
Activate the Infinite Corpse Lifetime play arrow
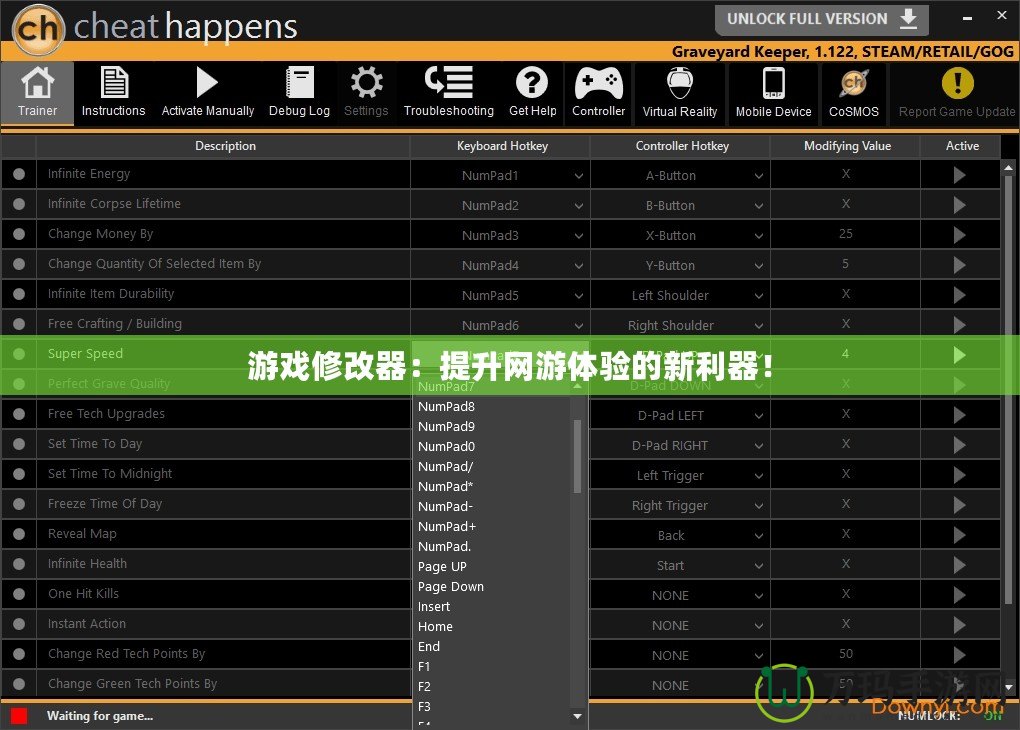tap(960, 205)
